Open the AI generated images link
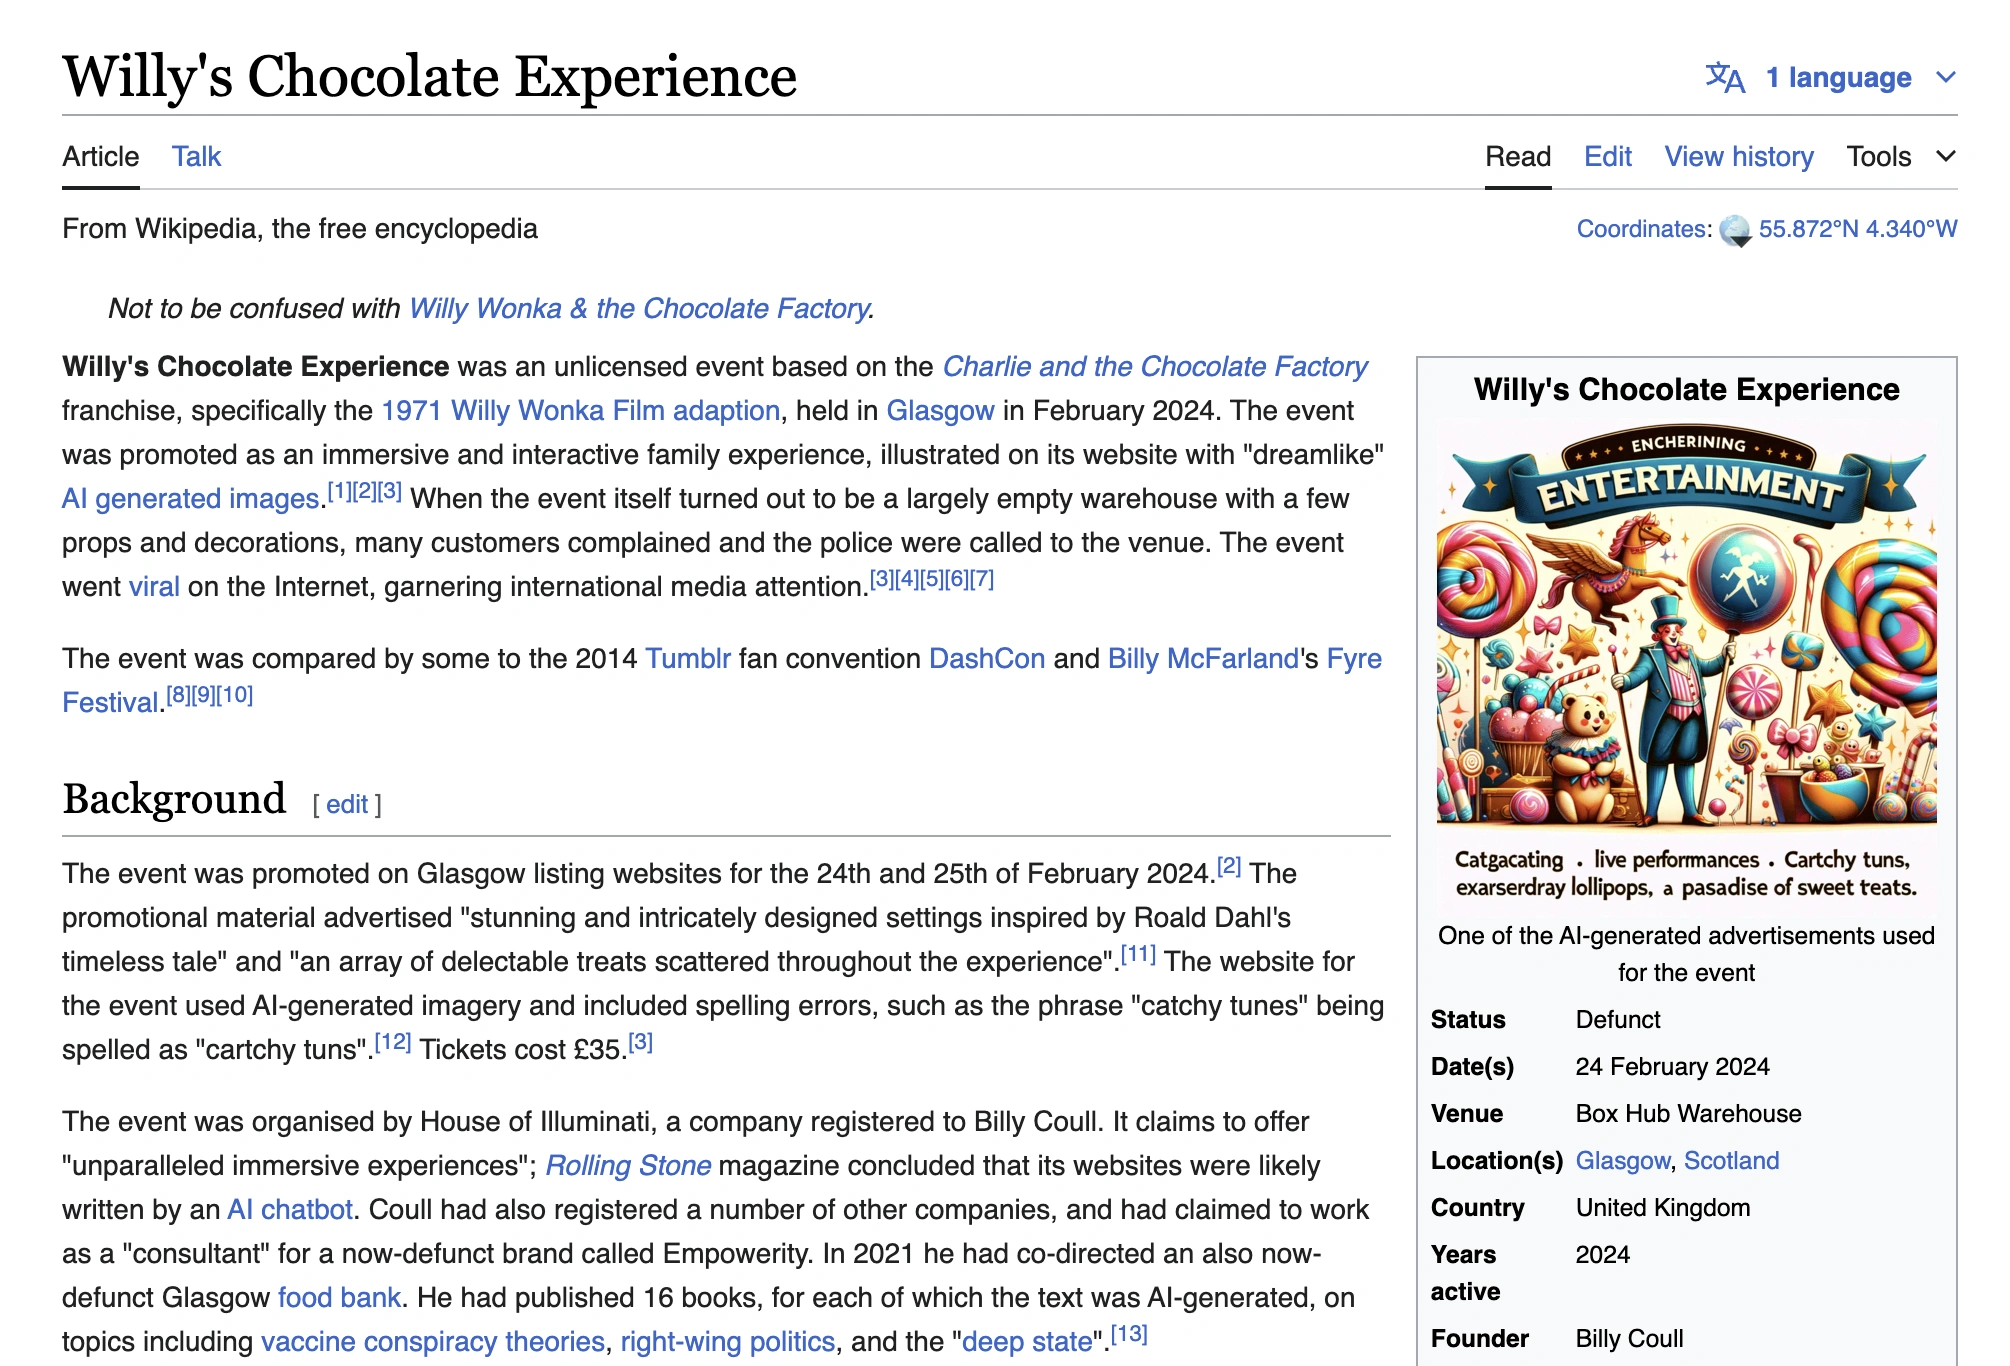2010x1366 pixels. 190,498
